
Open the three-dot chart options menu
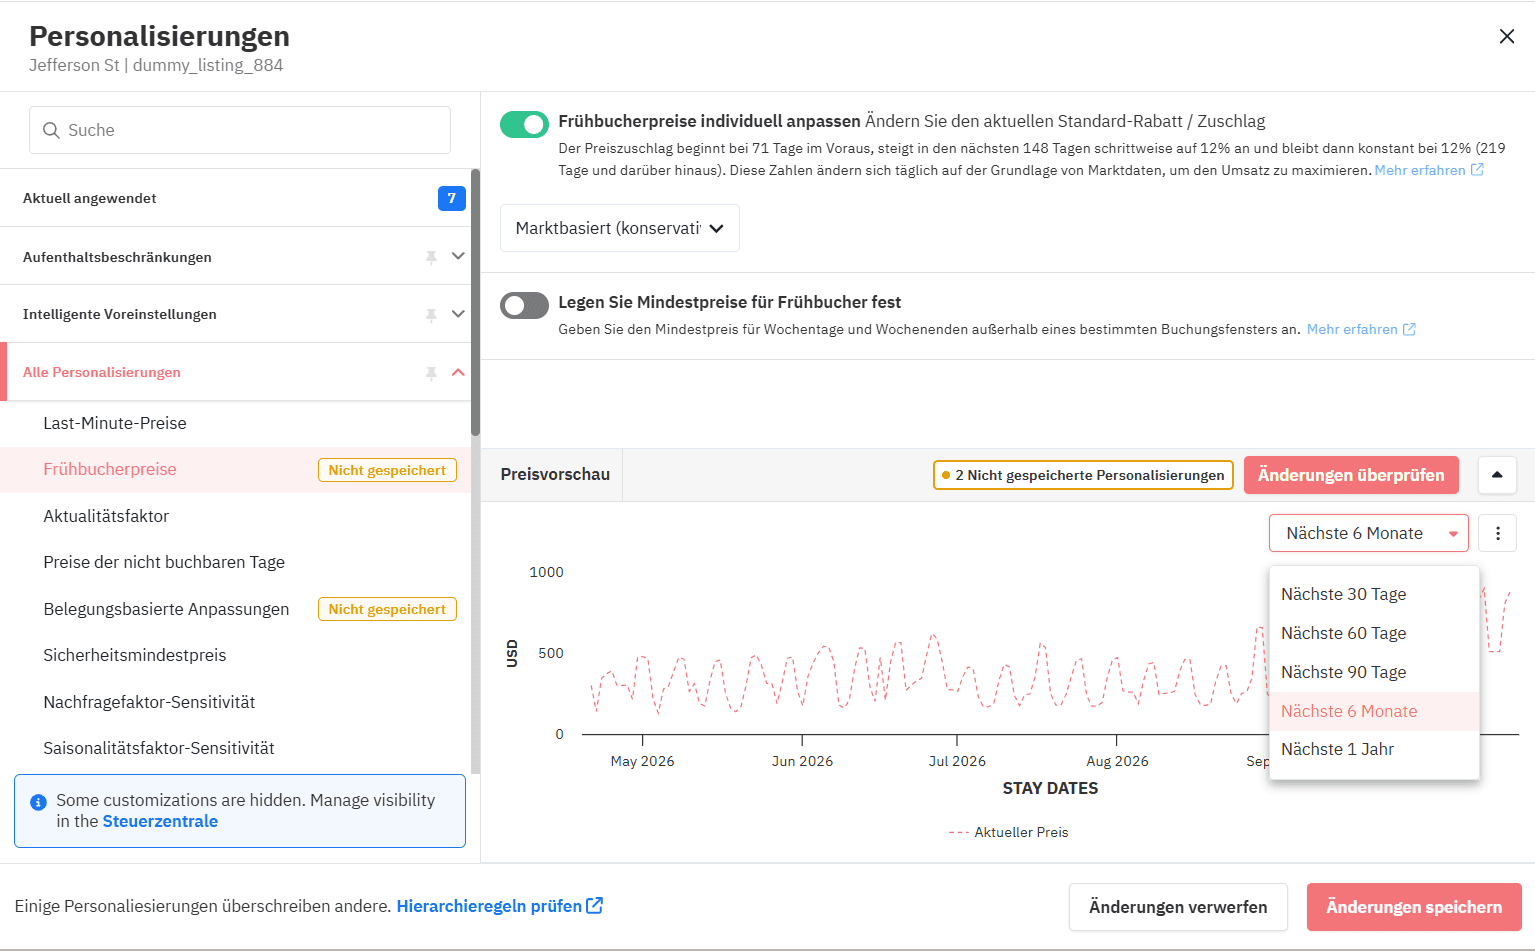(x=1497, y=533)
